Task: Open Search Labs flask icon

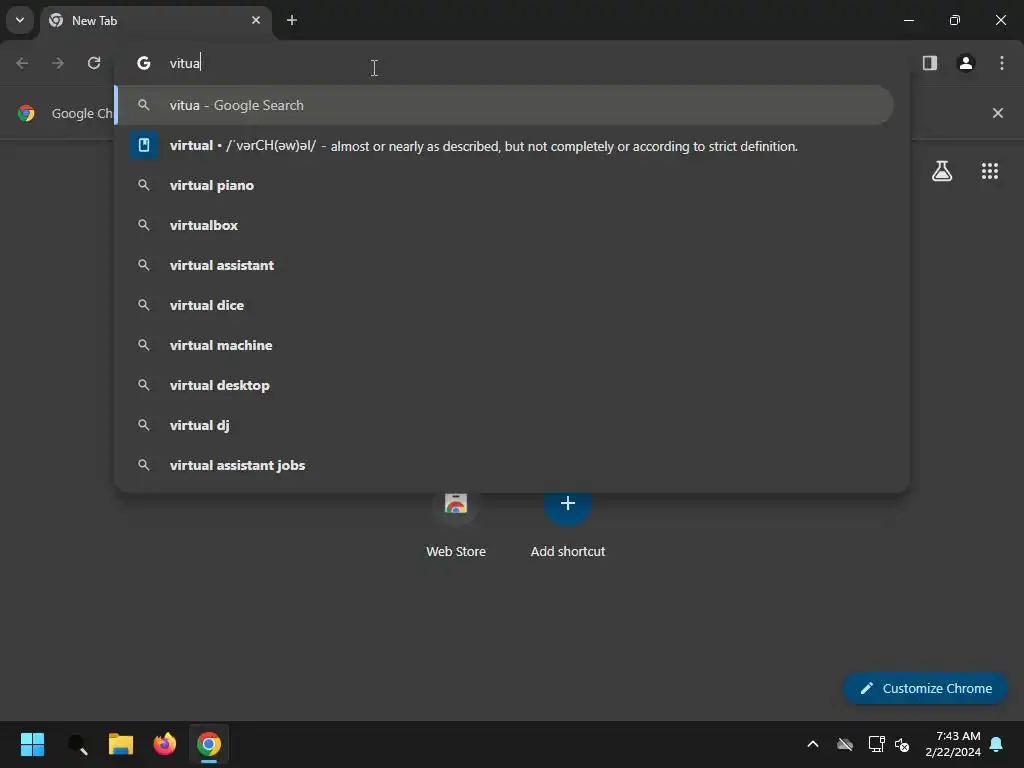Action: point(942,171)
